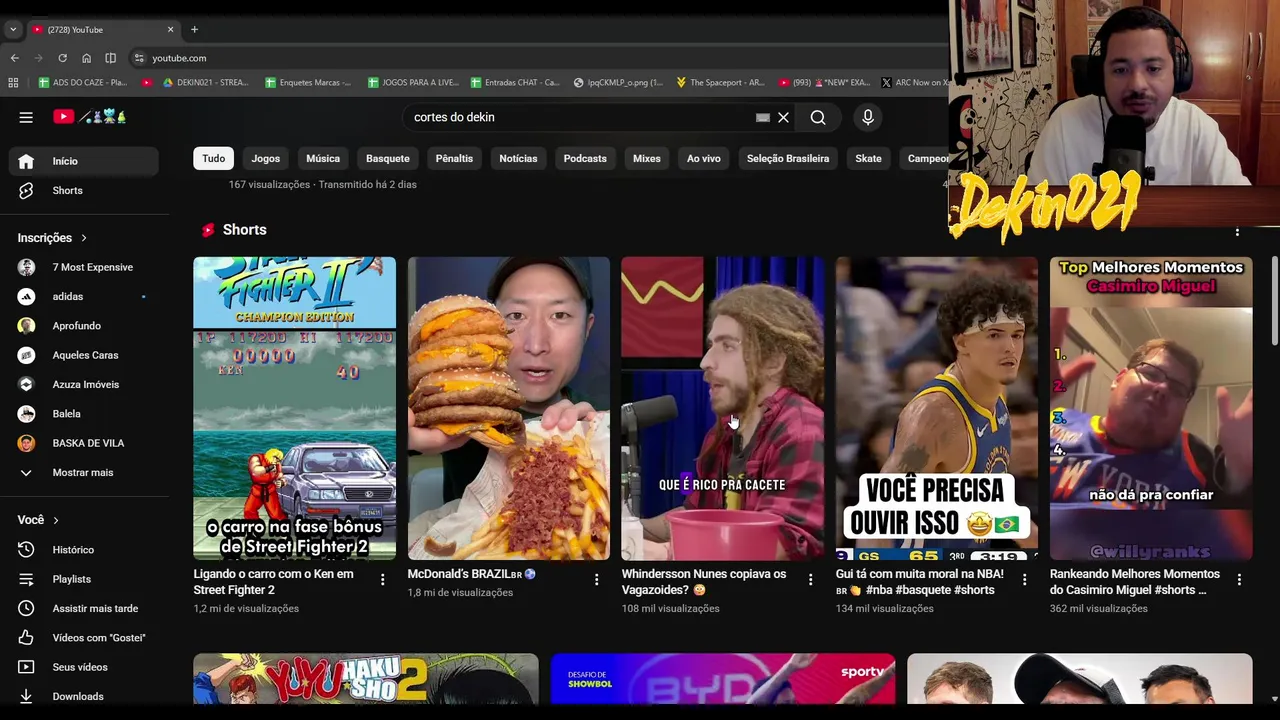Open Balela channel subscription
This screenshot has width=1280, height=720.
(x=84, y=414)
